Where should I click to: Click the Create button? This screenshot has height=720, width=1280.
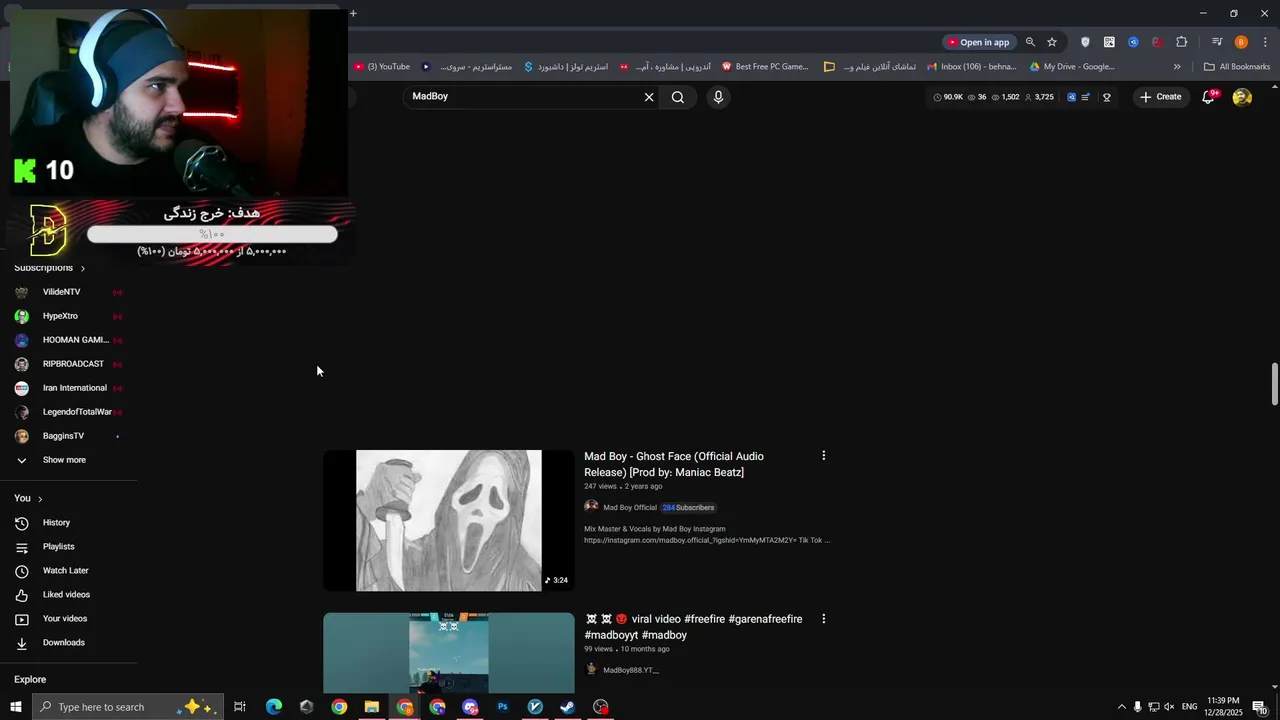[1160, 97]
